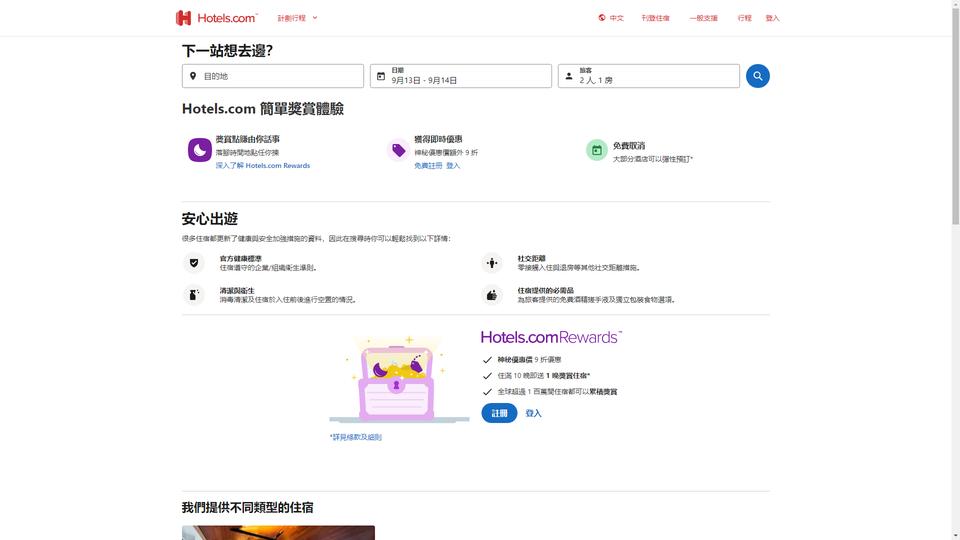Click the 官方健康標準 text
This screenshot has height=540, width=960.
[241, 258]
